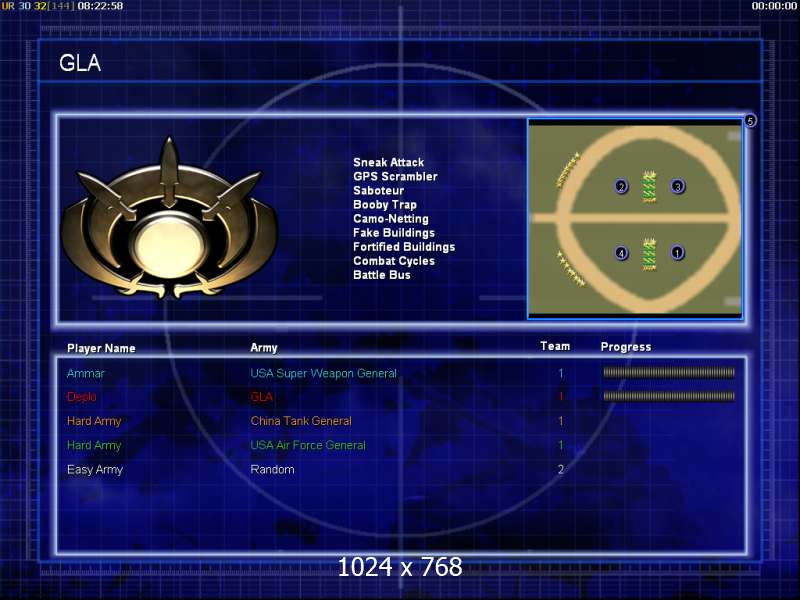Click the map preview thumbnail
The image size is (800, 600).
coord(635,219)
